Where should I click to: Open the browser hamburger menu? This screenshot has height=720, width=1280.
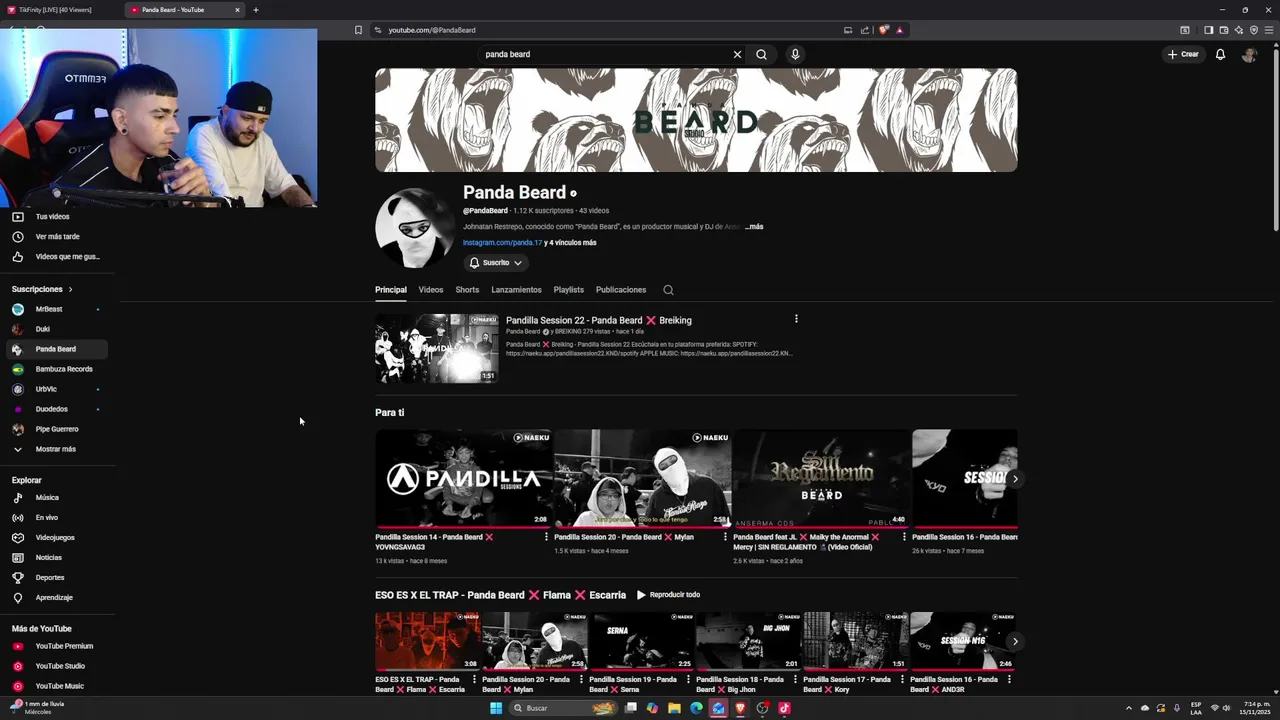(x=1269, y=30)
